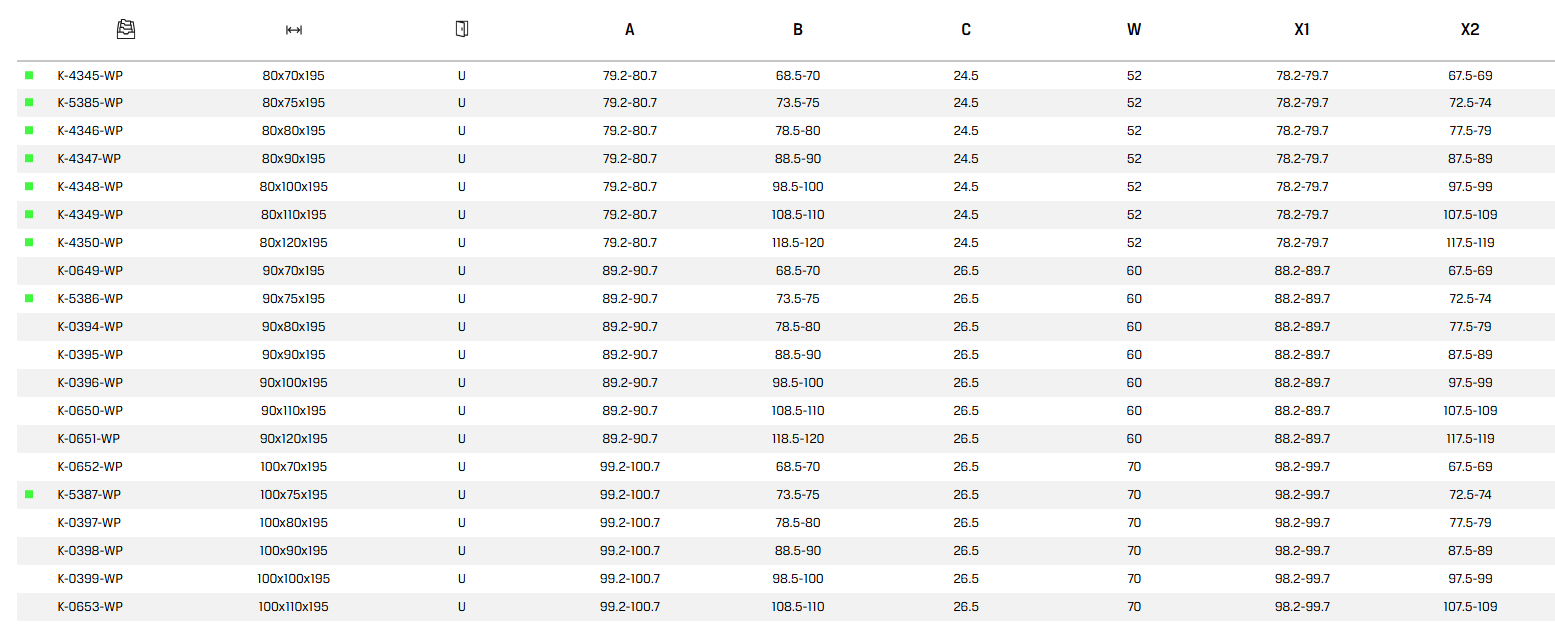Click green availability marker for K-4350-WP
Screen dimensions: 1555x629
(29, 242)
